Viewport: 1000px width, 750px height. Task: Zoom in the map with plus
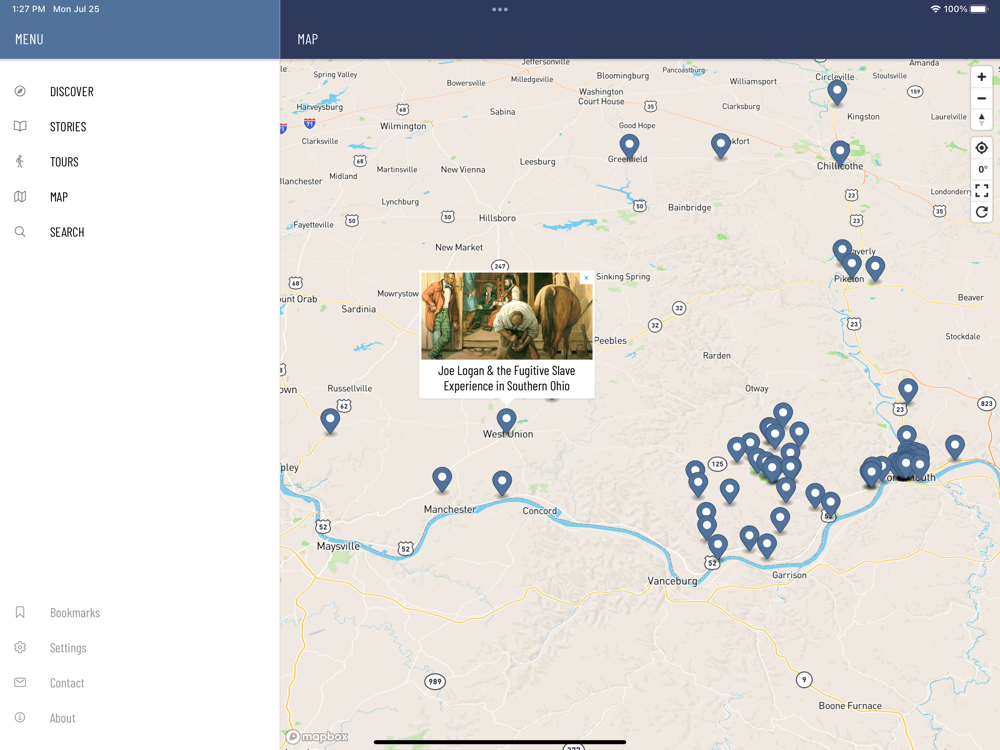[982, 77]
